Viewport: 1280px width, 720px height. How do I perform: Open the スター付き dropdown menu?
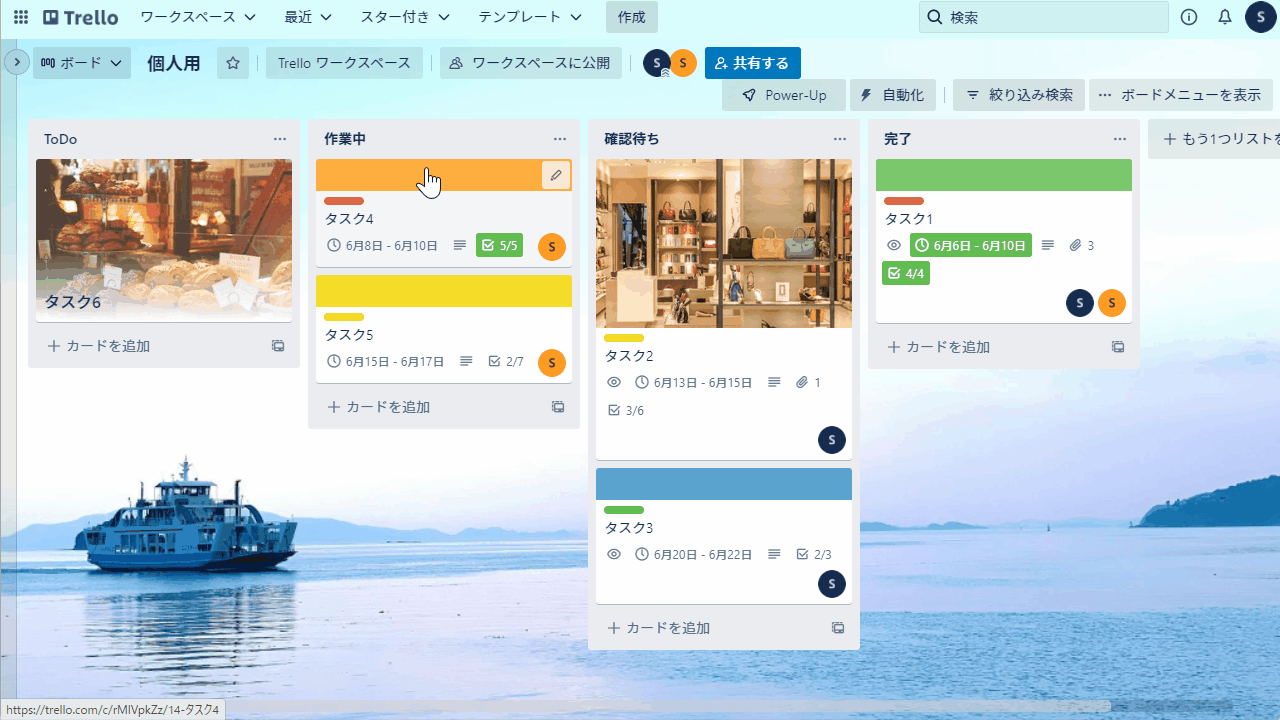[405, 17]
